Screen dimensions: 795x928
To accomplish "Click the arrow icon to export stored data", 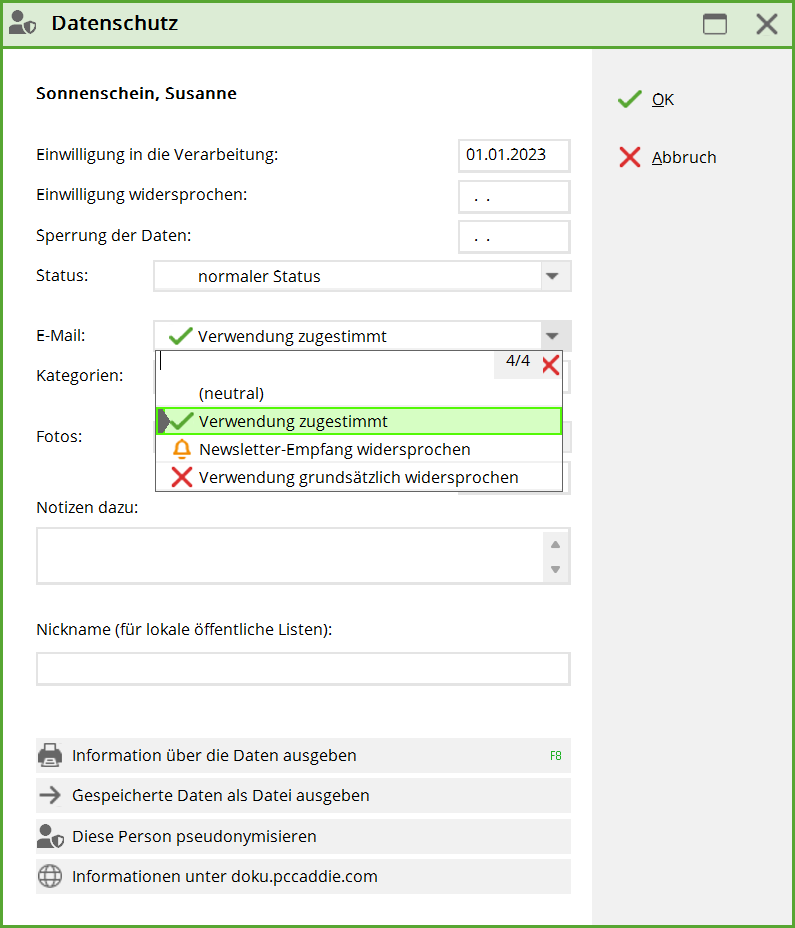I will pos(50,796).
